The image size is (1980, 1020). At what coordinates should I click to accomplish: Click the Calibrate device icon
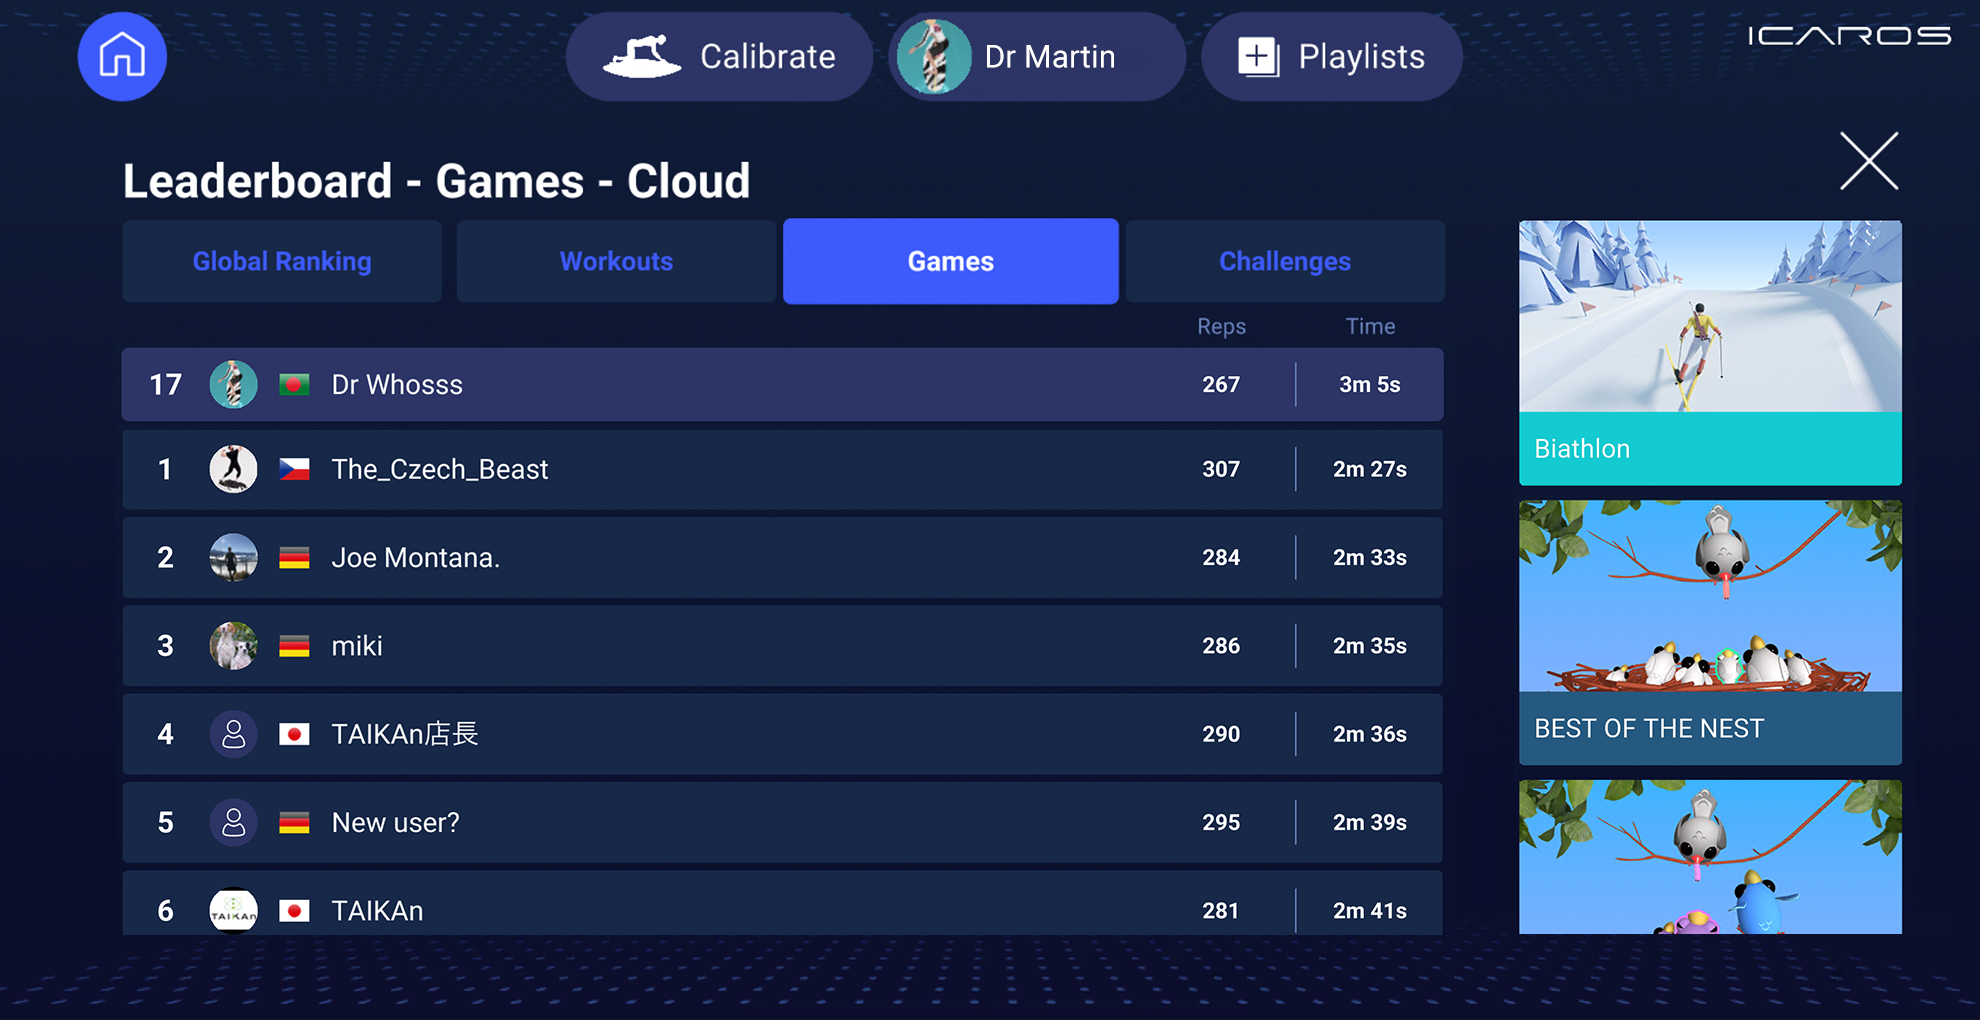coord(642,56)
